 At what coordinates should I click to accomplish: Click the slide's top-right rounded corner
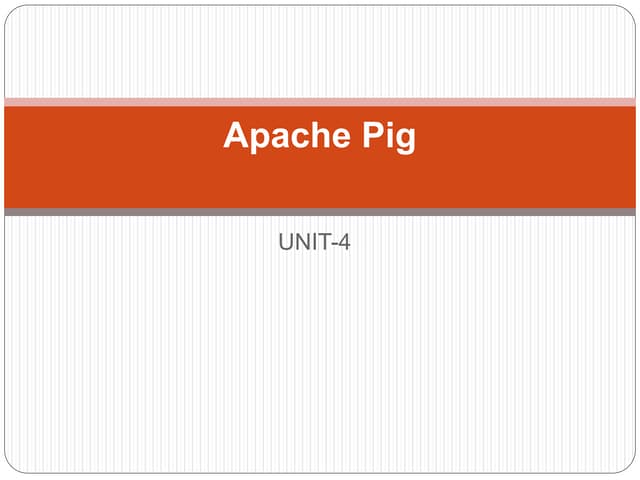point(628,13)
